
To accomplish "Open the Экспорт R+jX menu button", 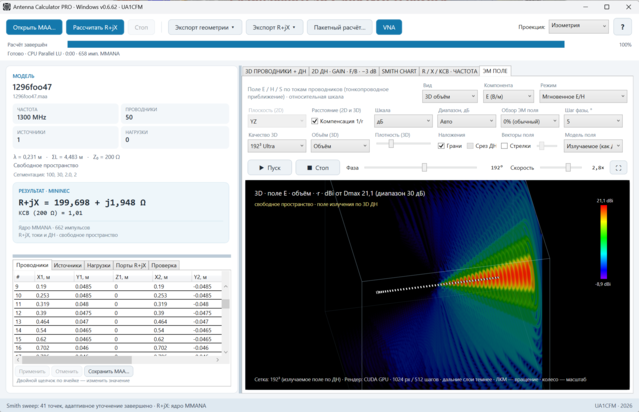I will (x=274, y=27).
